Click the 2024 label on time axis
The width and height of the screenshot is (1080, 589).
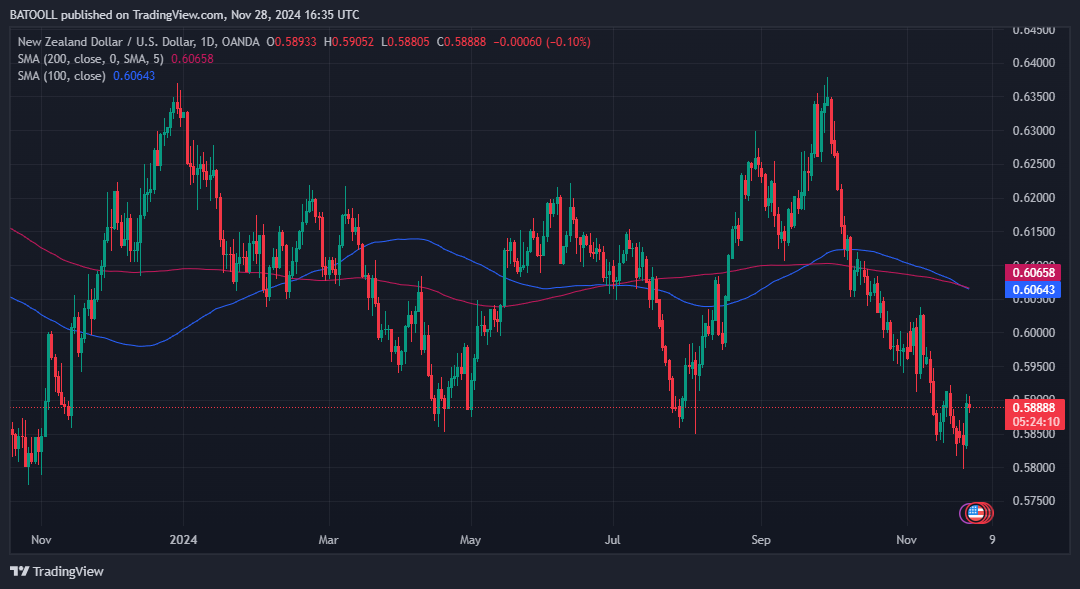[x=183, y=539]
